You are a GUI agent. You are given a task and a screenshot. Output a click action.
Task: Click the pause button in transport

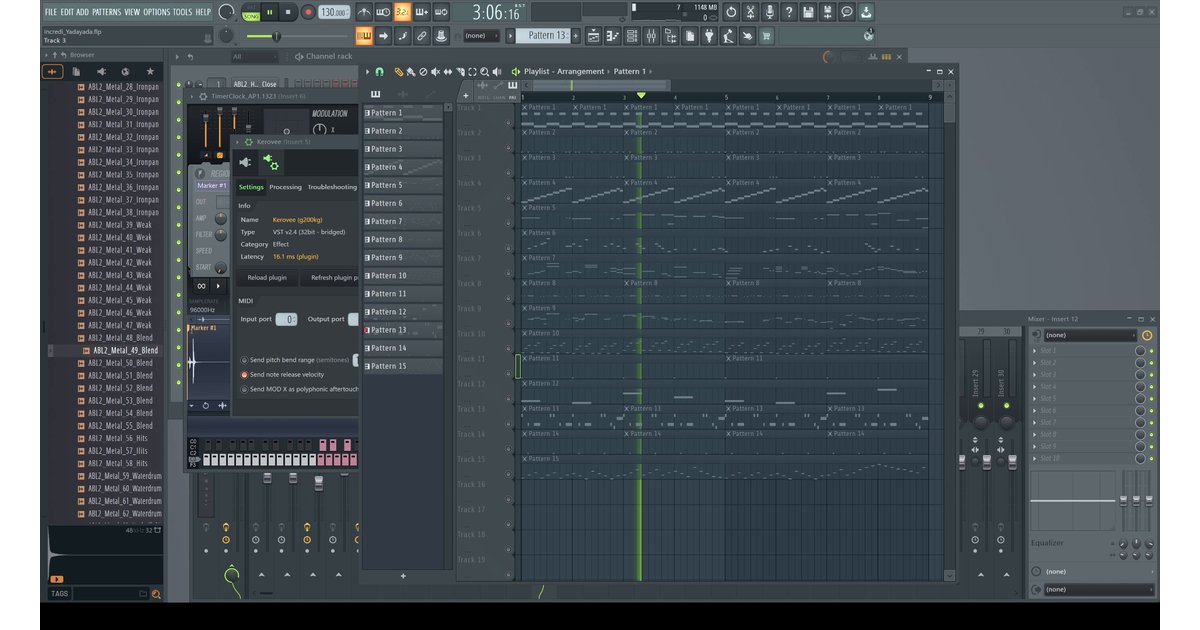(269, 12)
